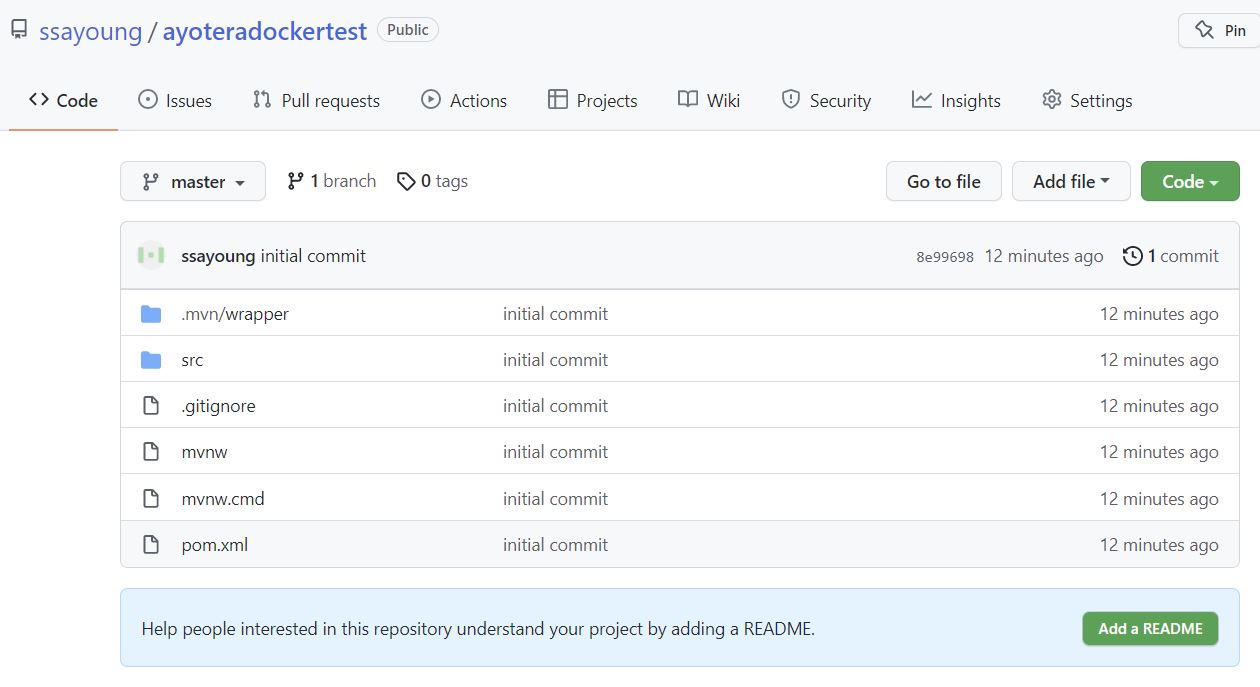
Task: View the 1 branch link
Action: coord(332,181)
